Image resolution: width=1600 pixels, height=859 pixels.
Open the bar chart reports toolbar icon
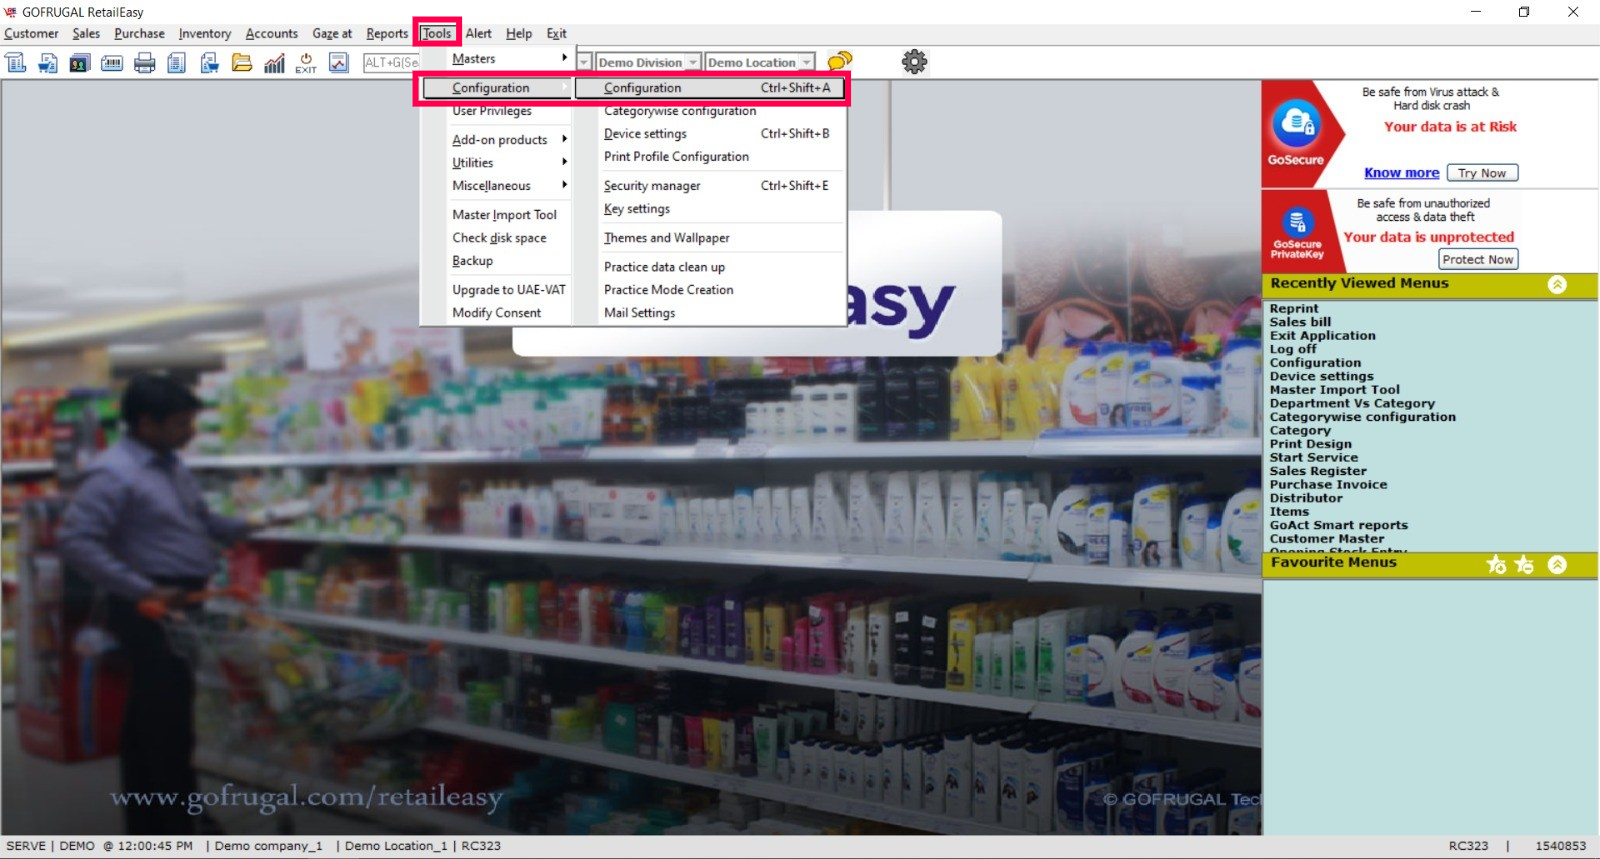pos(274,63)
